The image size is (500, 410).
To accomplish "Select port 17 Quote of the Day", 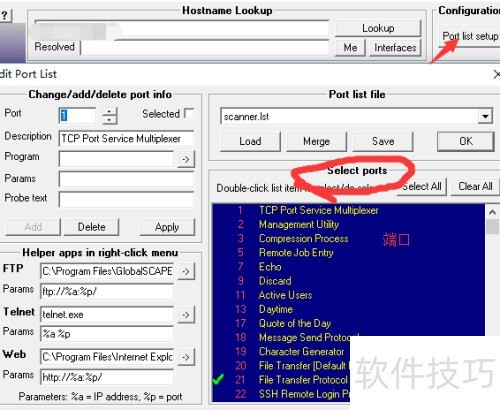I will [348, 323].
